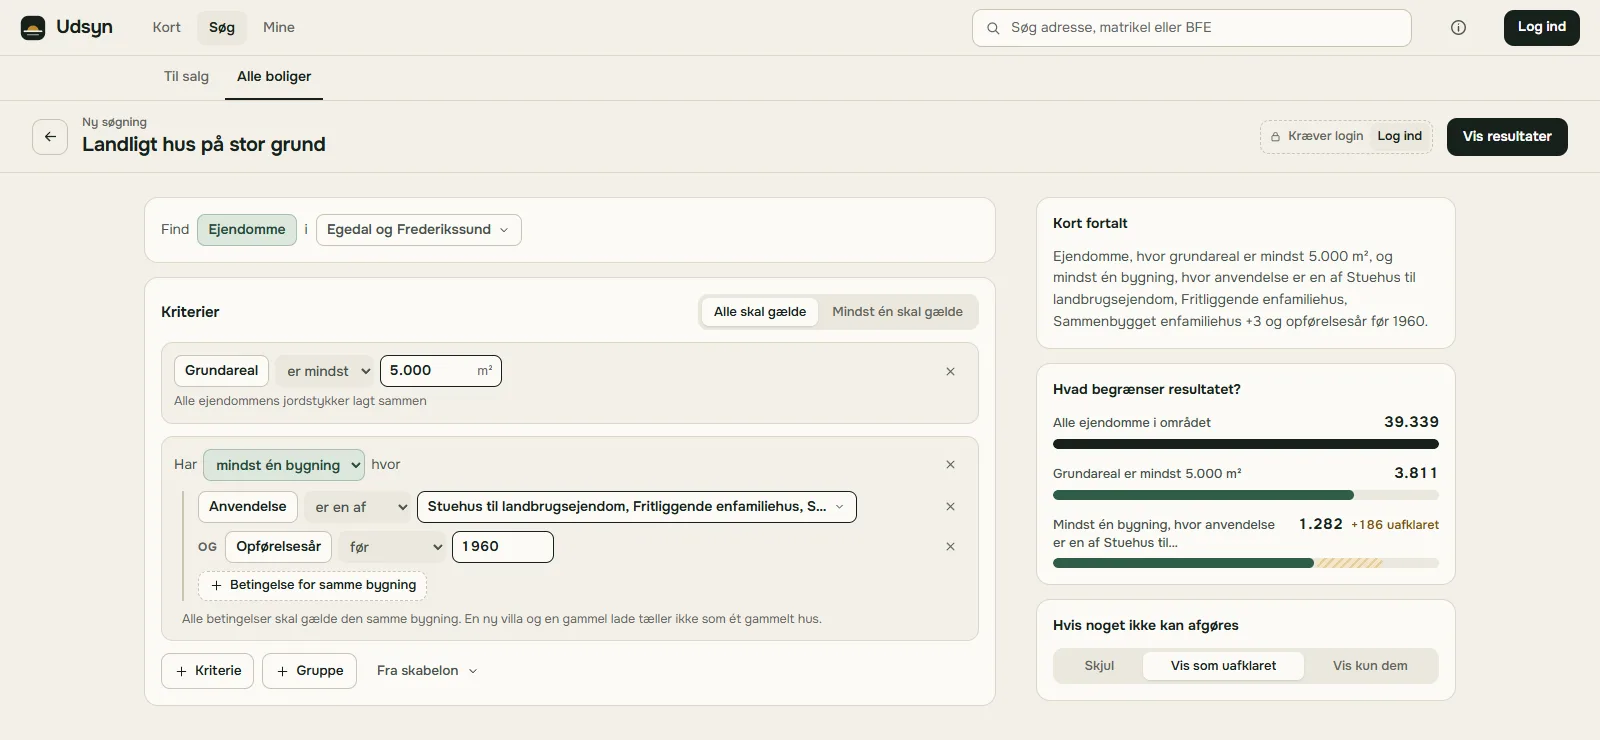Screen dimensions: 1600x740
Task: Edit the 5.000 m² area input
Action: (441, 371)
